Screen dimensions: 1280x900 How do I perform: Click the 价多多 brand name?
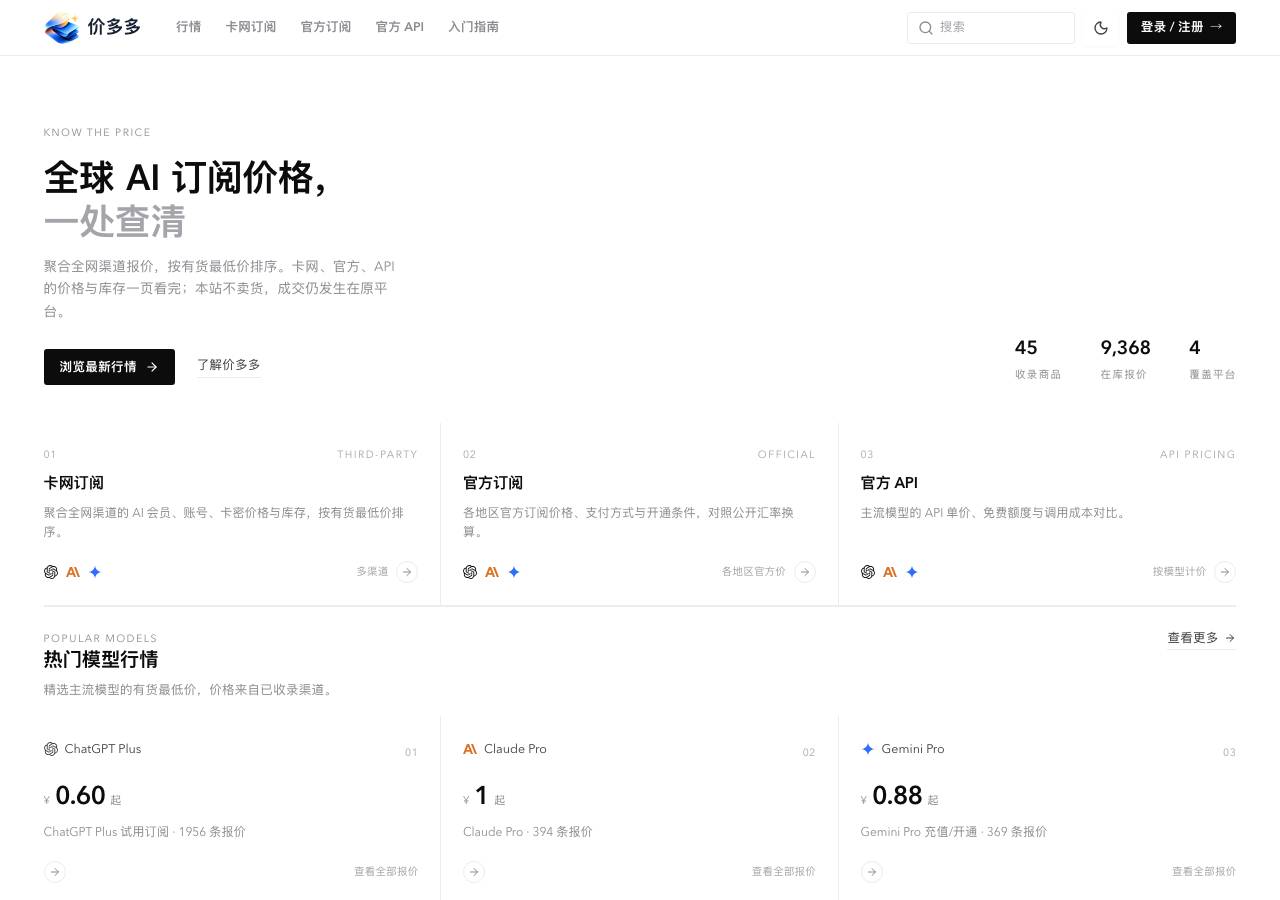pyautogui.click(x=114, y=28)
